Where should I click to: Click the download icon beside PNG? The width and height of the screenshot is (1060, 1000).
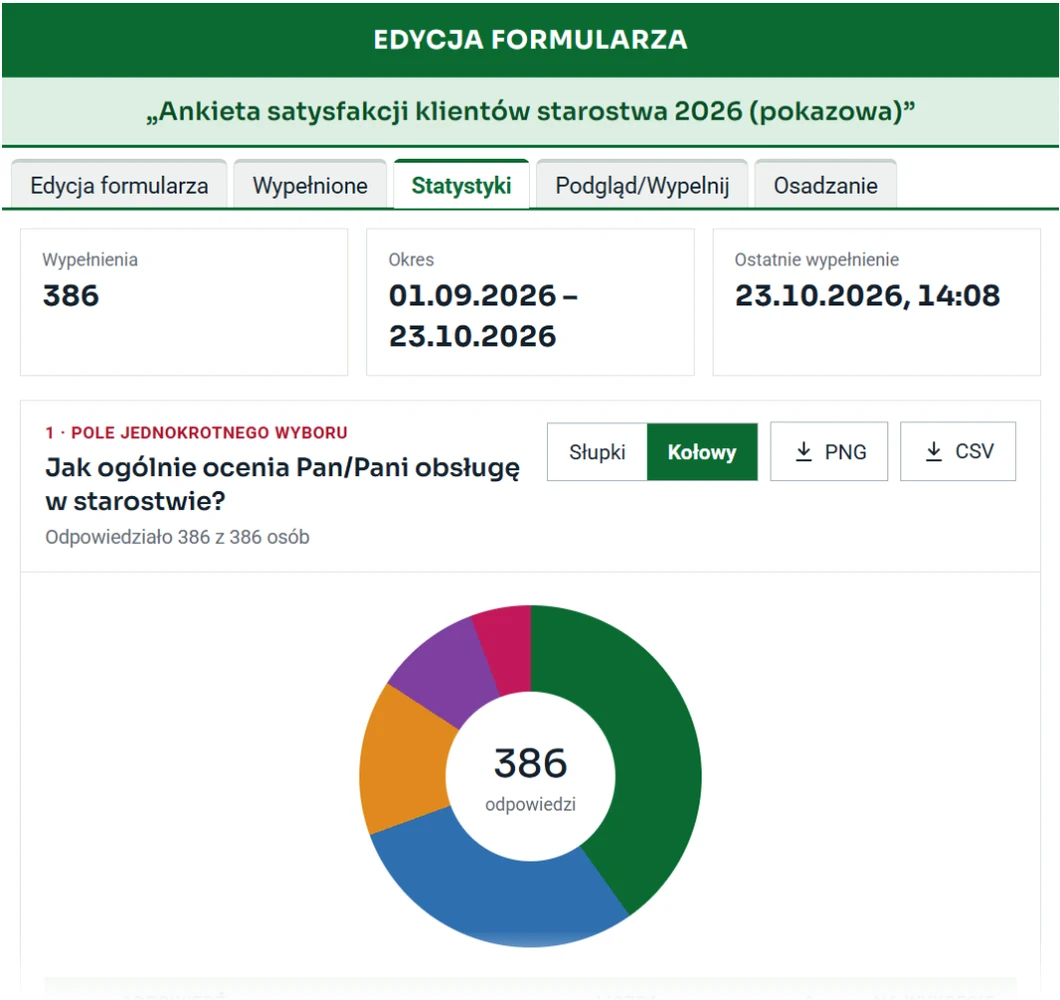click(x=804, y=452)
